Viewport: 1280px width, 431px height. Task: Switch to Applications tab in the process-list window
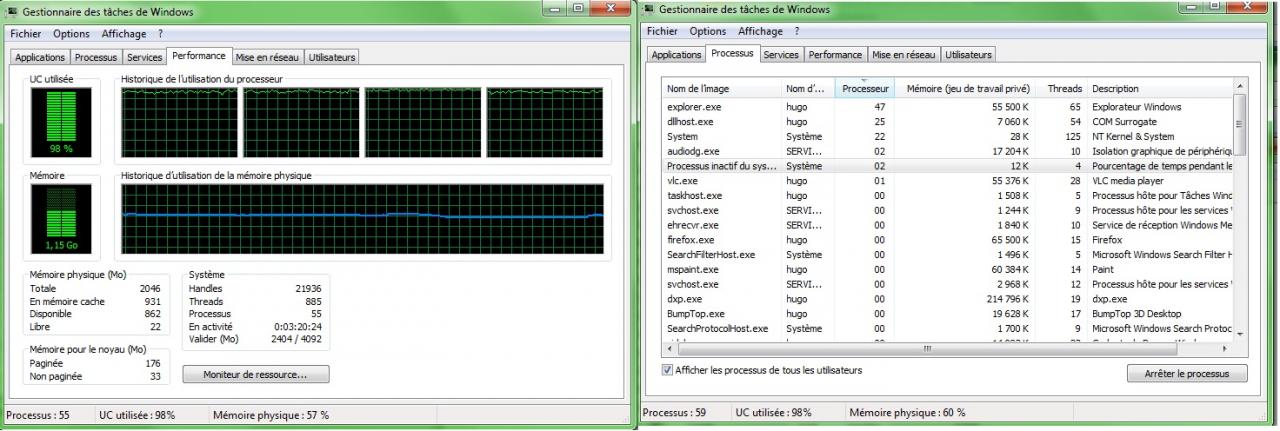tap(677, 55)
